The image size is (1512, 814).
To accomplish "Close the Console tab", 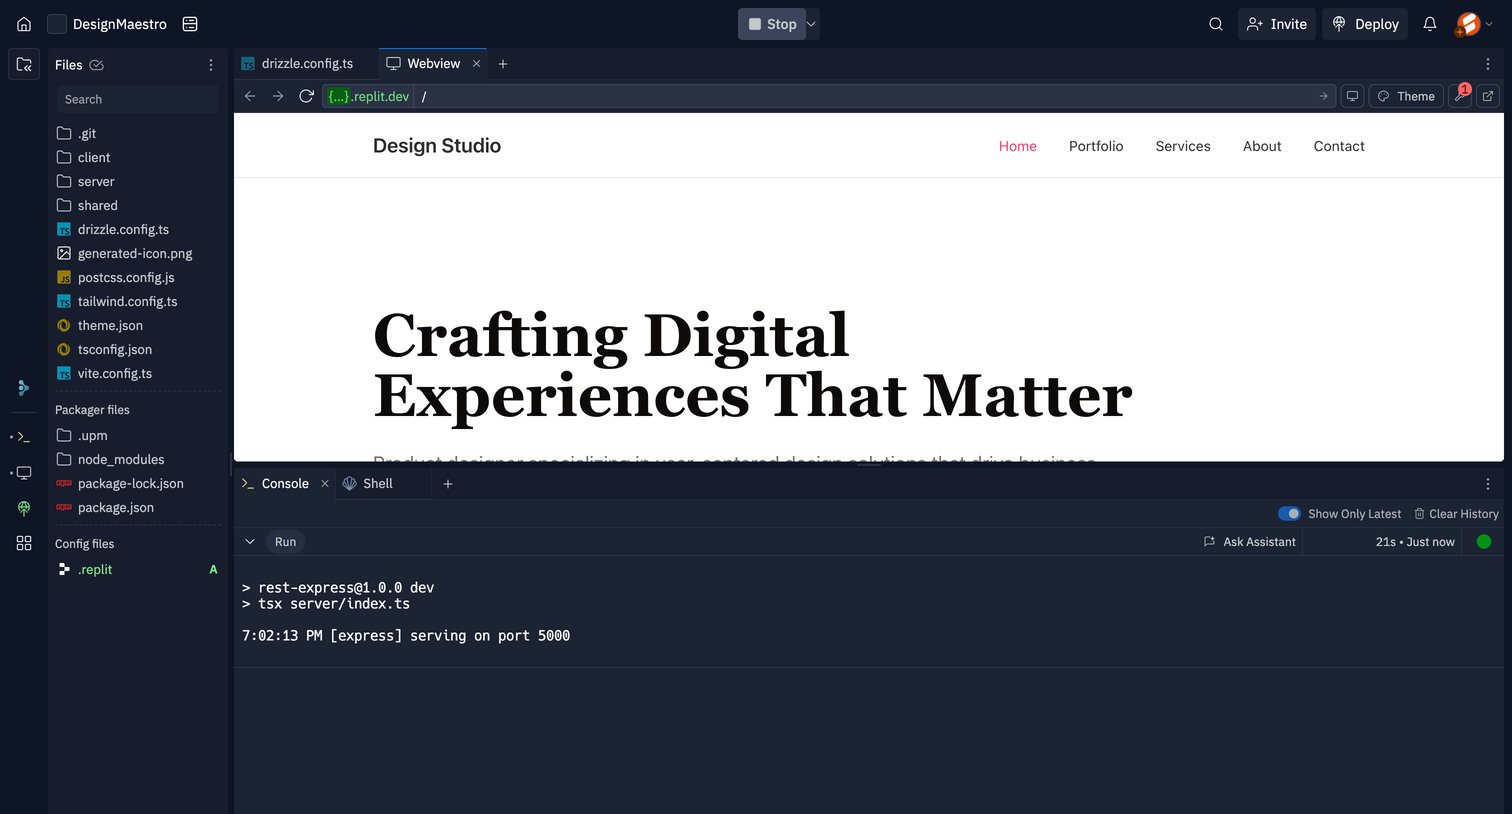I will click(324, 484).
